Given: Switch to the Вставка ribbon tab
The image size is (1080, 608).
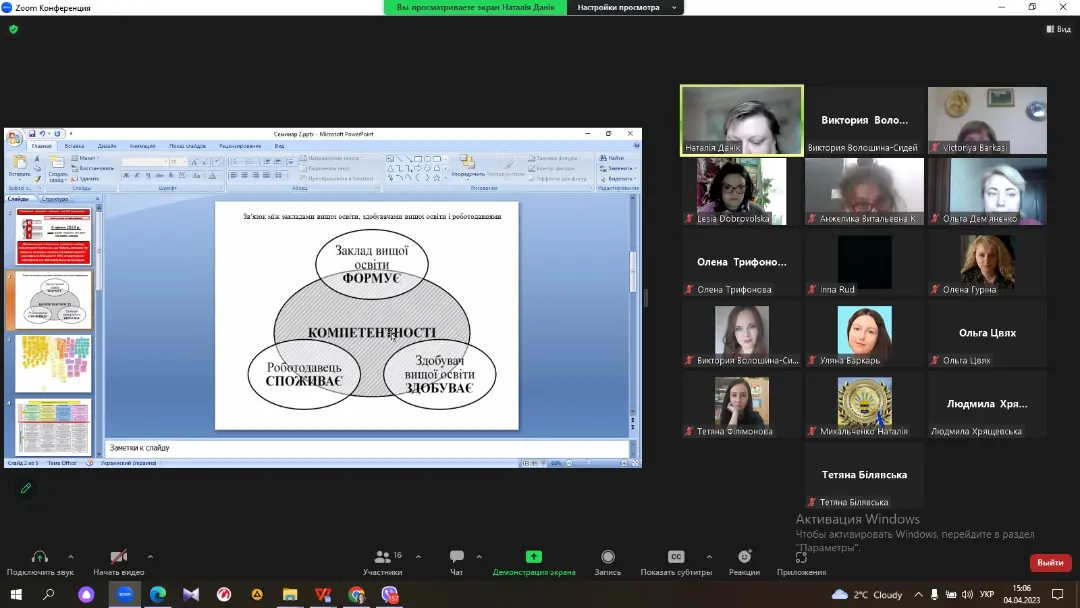Looking at the screenshot, I should coord(75,146).
